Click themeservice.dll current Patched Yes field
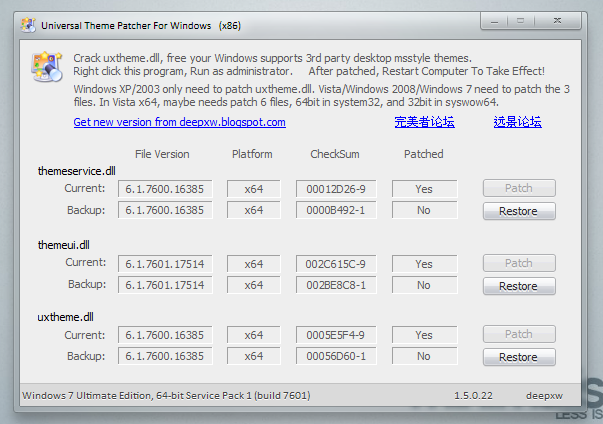This screenshot has height=424, width=603. (425, 189)
